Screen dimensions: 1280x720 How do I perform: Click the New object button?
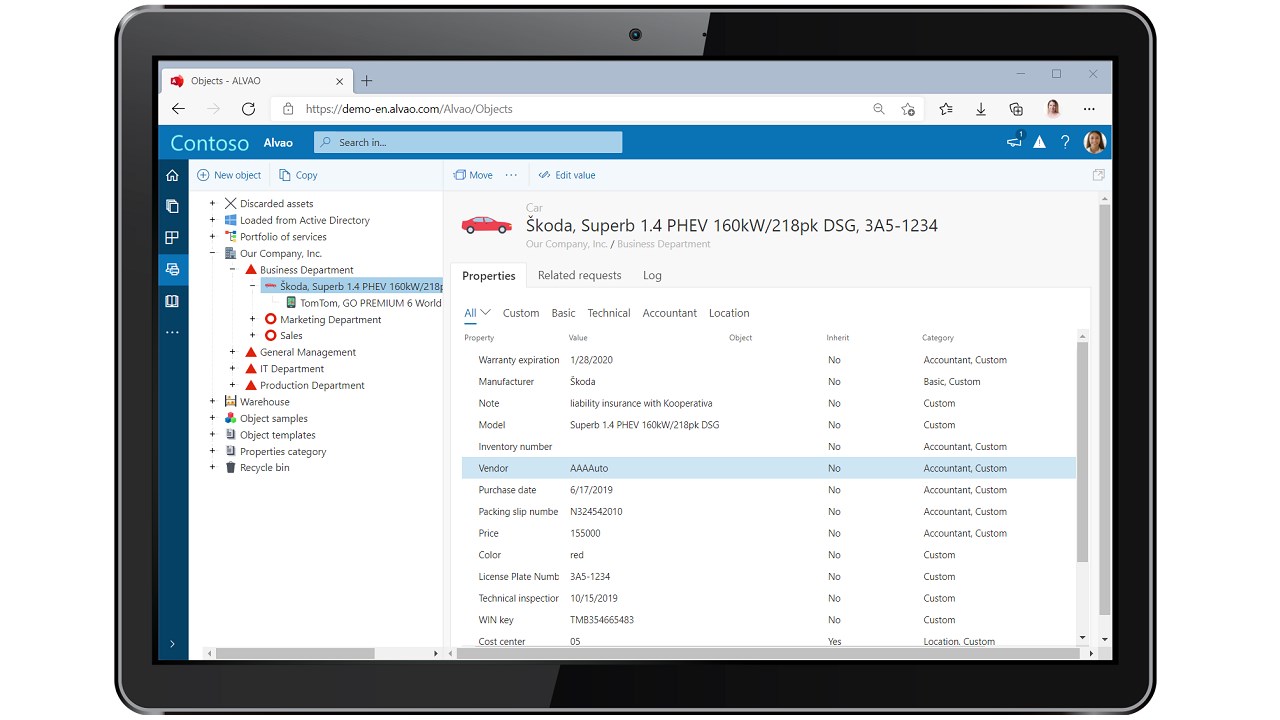pyautogui.click(x=229, y=175)
